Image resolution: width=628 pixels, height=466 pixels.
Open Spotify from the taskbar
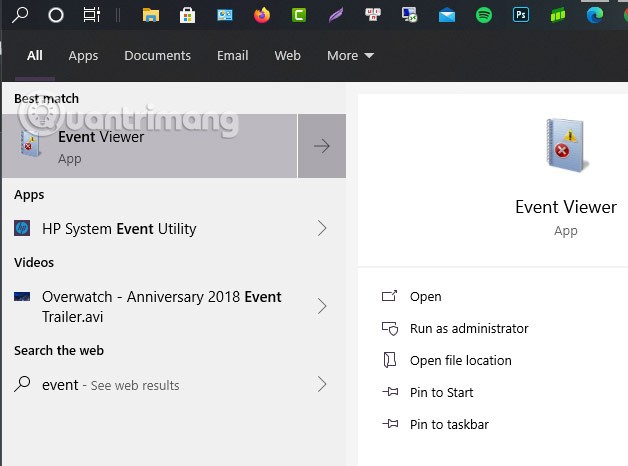click(x=484, y=15)
